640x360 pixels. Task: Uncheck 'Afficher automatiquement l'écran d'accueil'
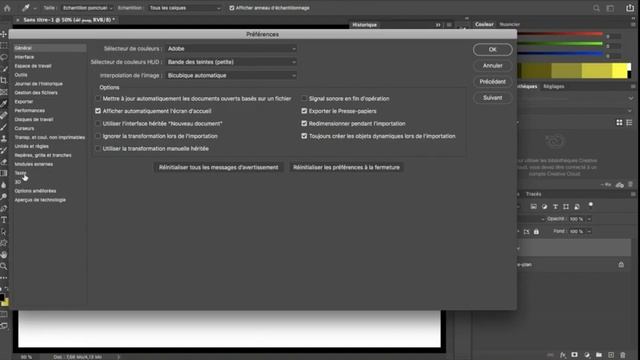pos(98,111)
